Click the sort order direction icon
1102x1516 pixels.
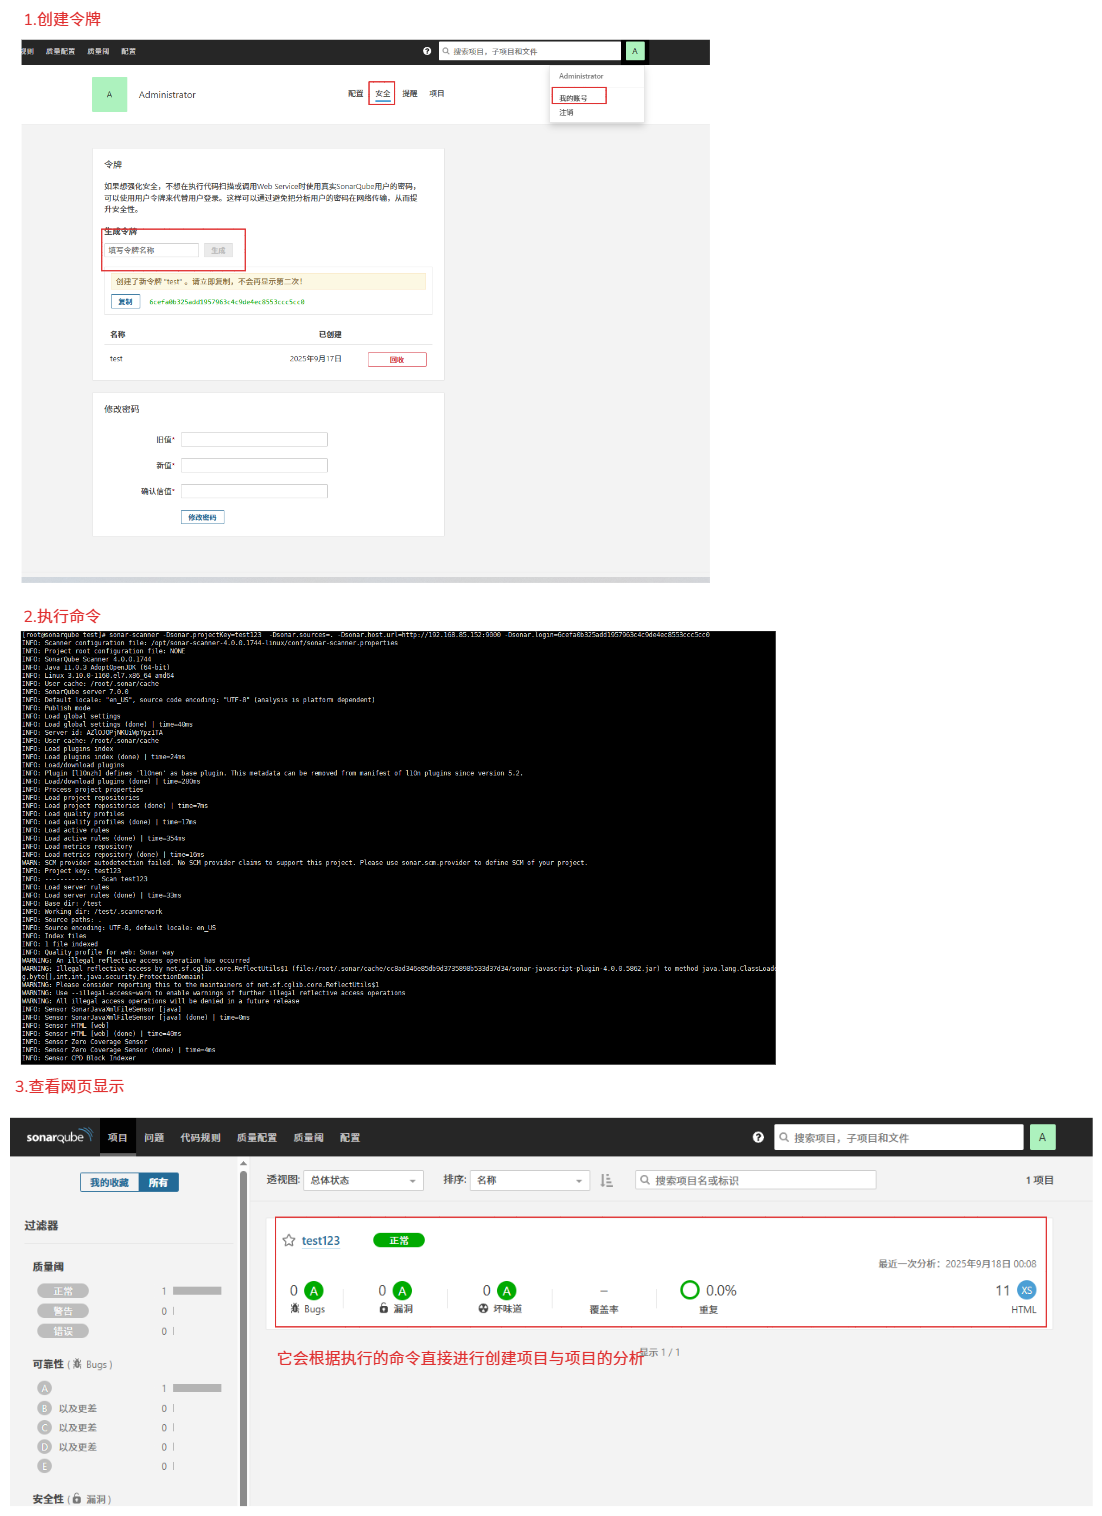(x=606, y=1180)
